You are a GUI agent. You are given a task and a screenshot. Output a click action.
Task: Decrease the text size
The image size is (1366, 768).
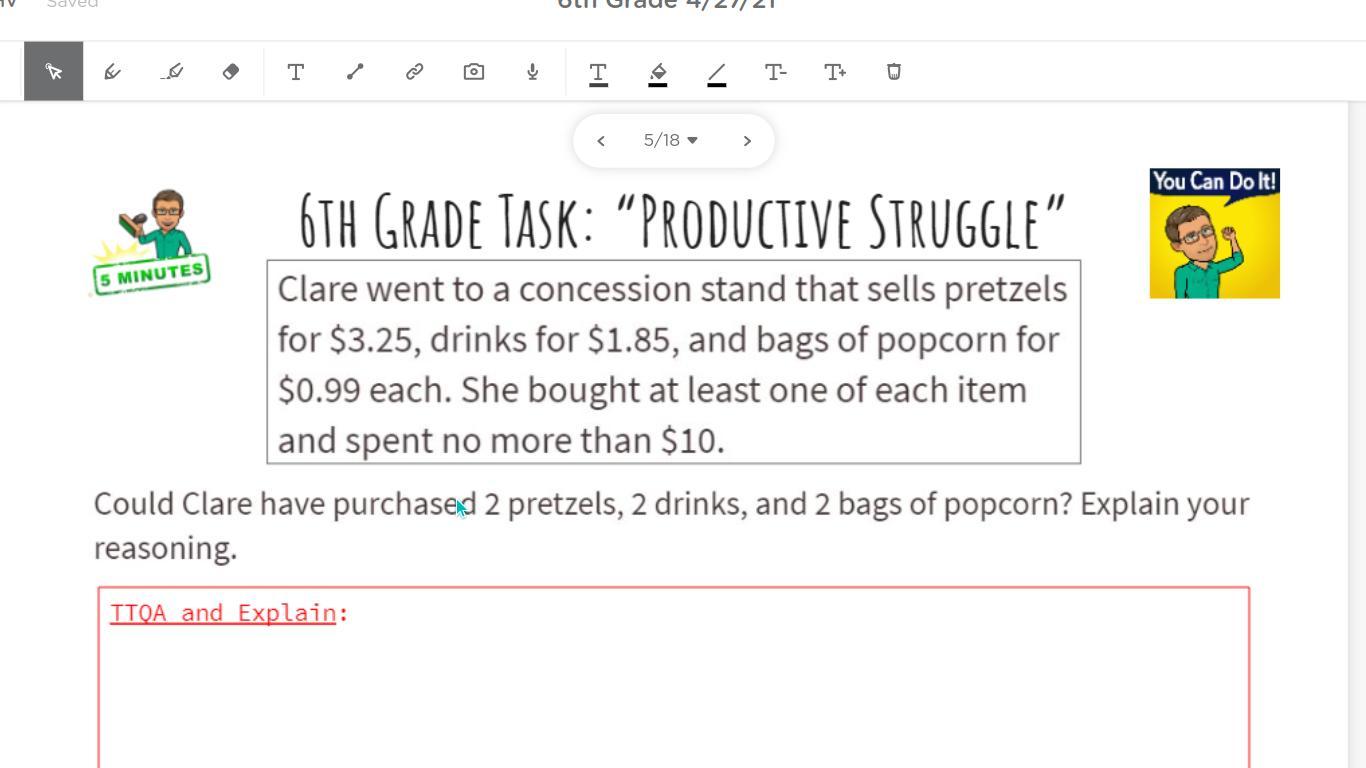pos(775,71)
